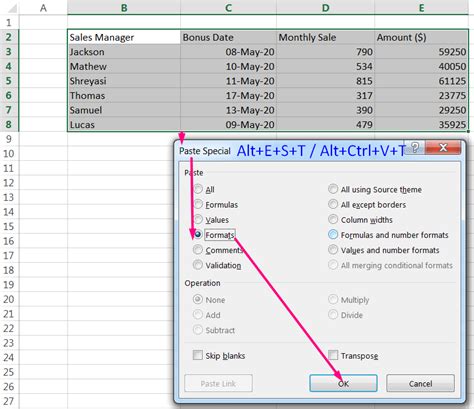Choose All except borders option

pos(333,204)
